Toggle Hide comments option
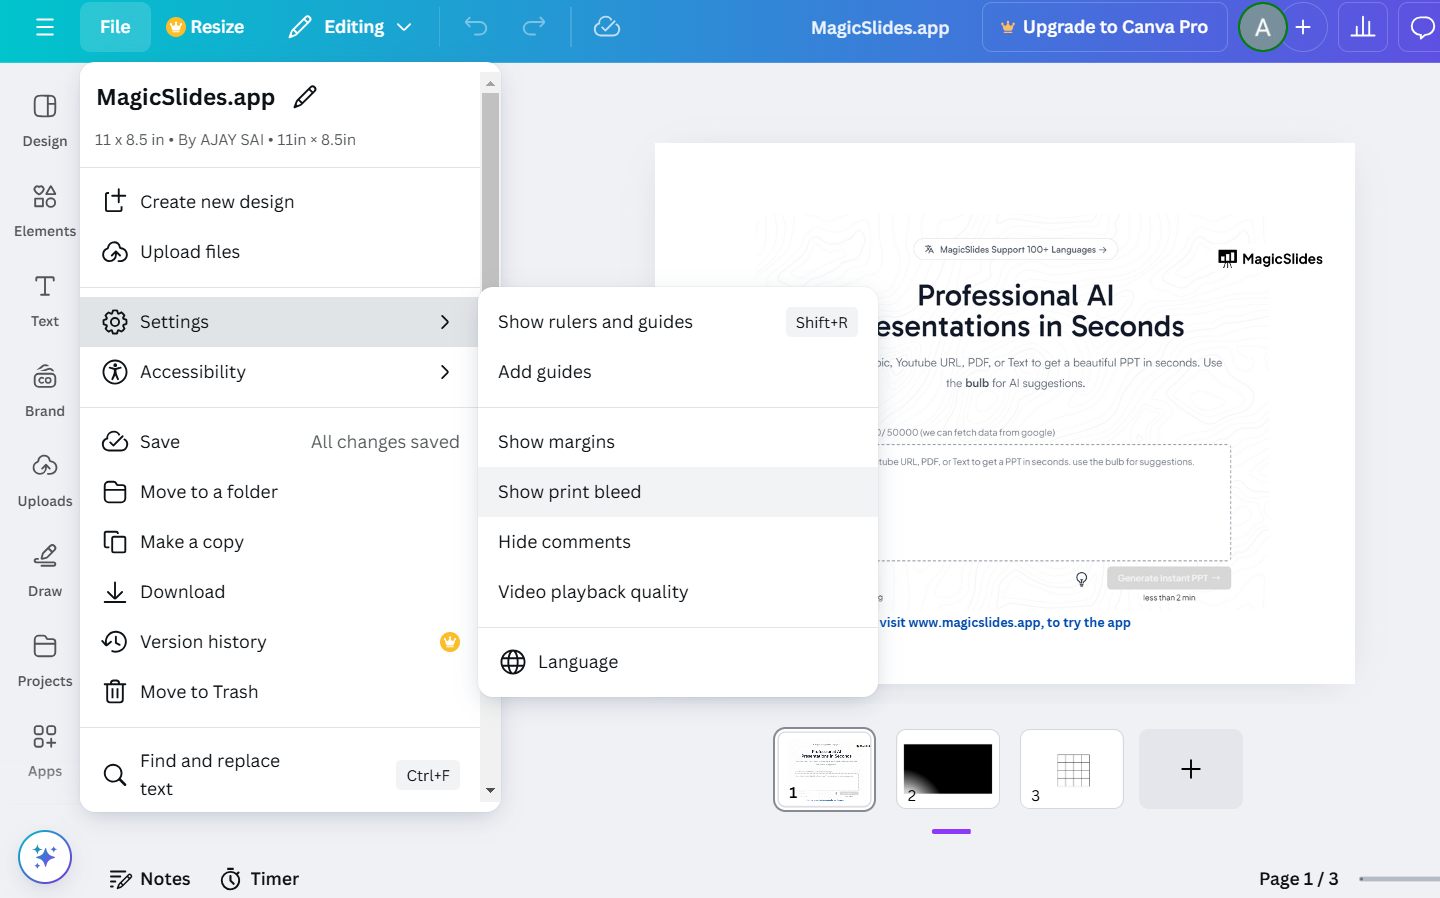1440x898 pixels. [678, 542]
